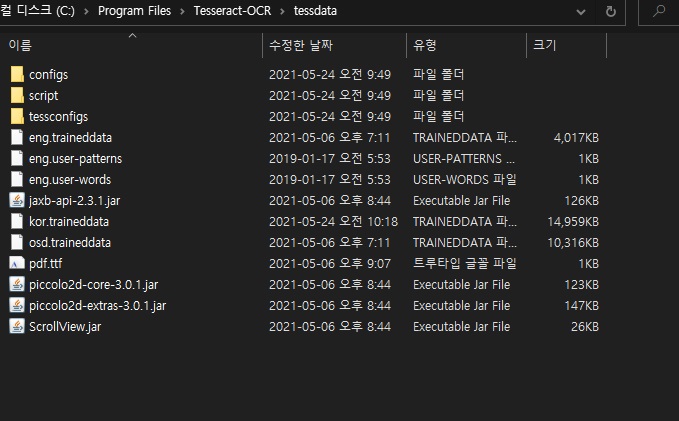Click the jaxb-api-2.3.1.jar Java icon
679x421 pixels.
(x=17, y=200)
